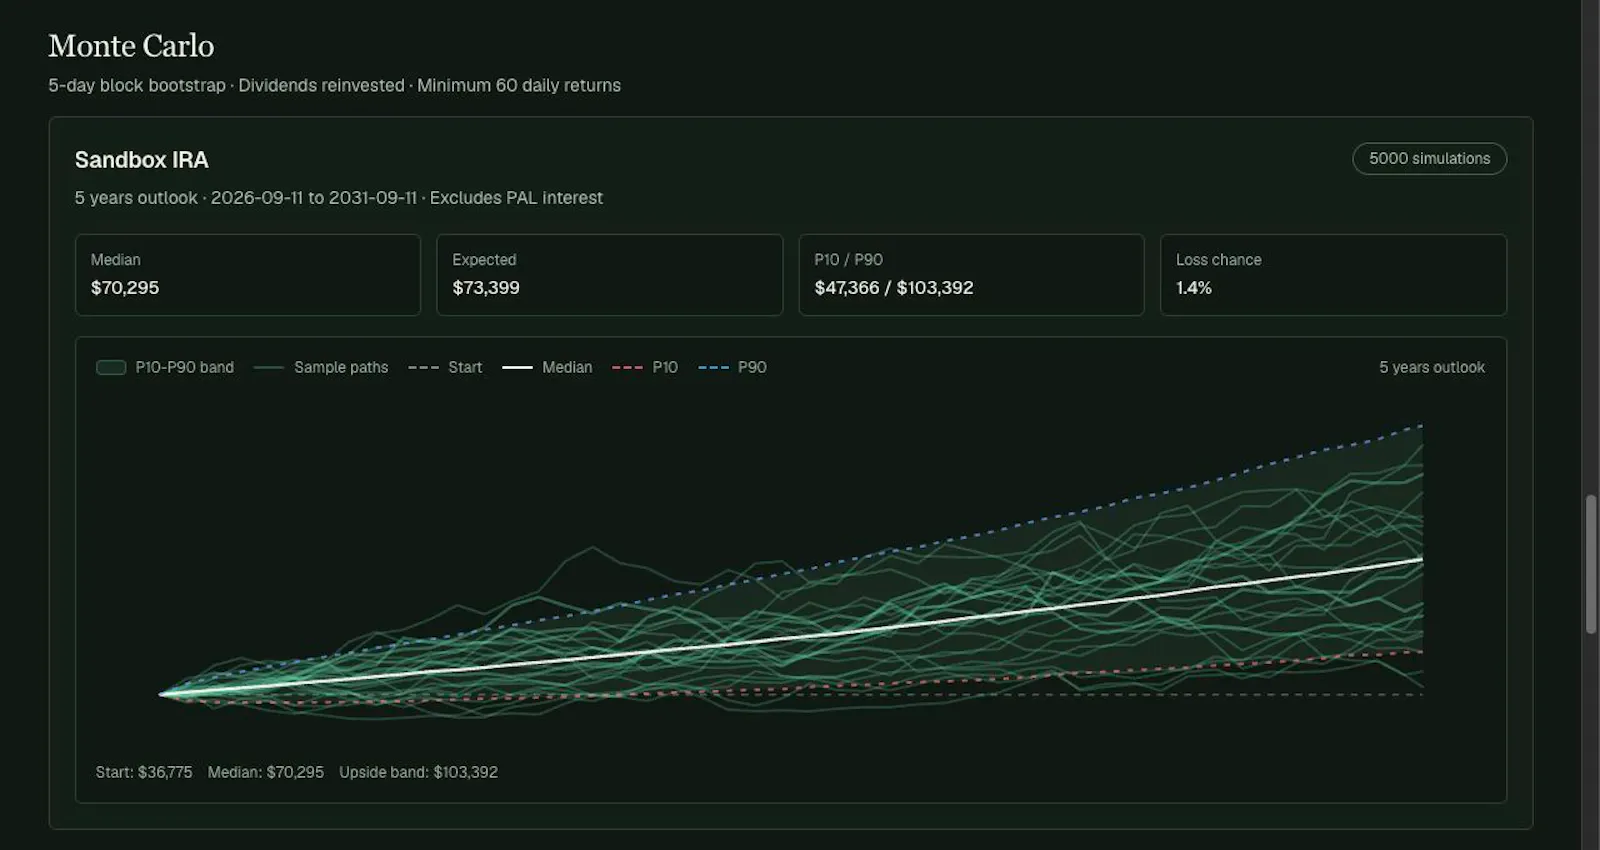The width and height of the screenshot is (1600, 850).
Task: Toggle the P10 legend entry
Action: tap(645, 368)
